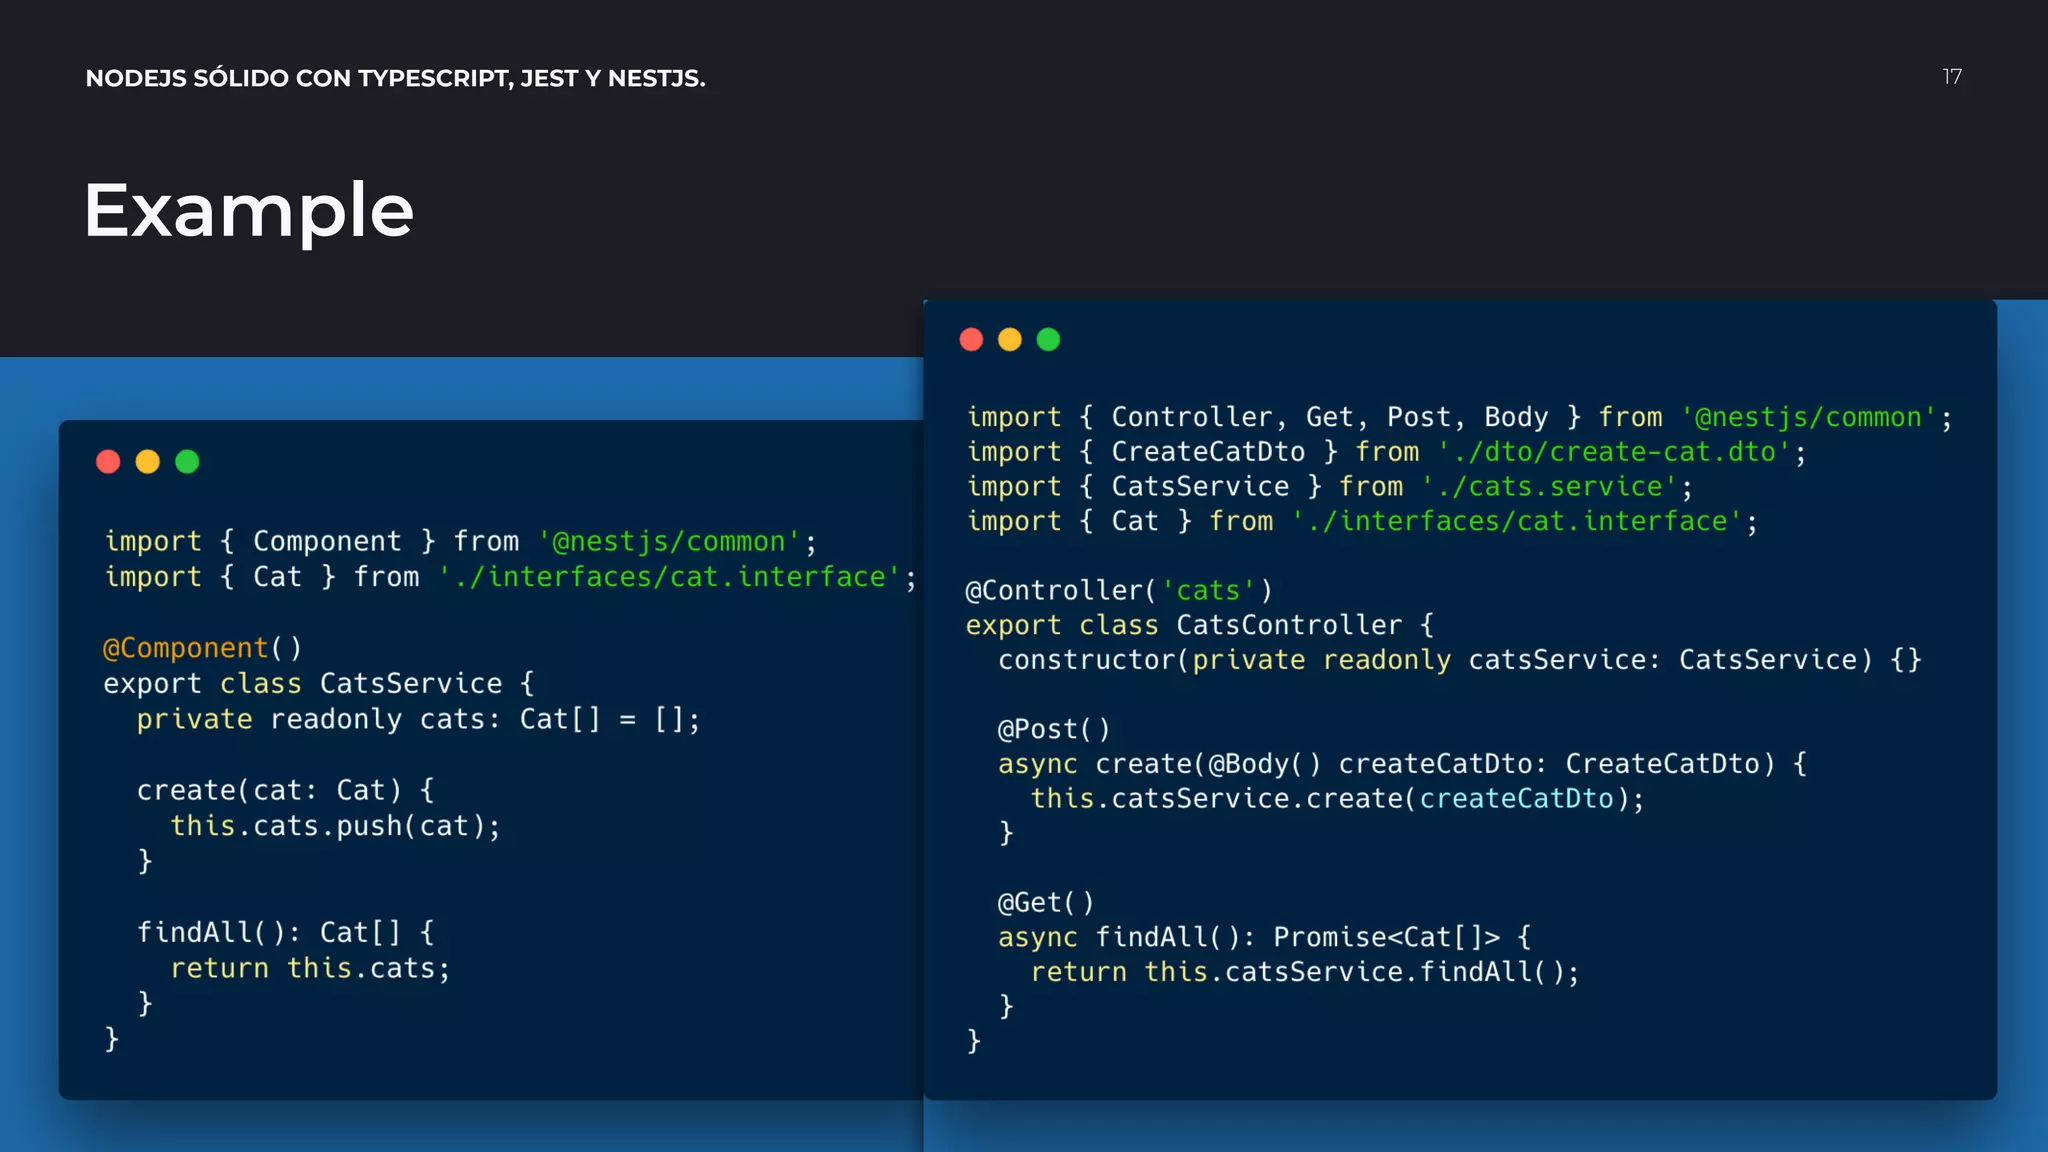
Task: Click yellow dot in left code window
Action: (148, 461)
